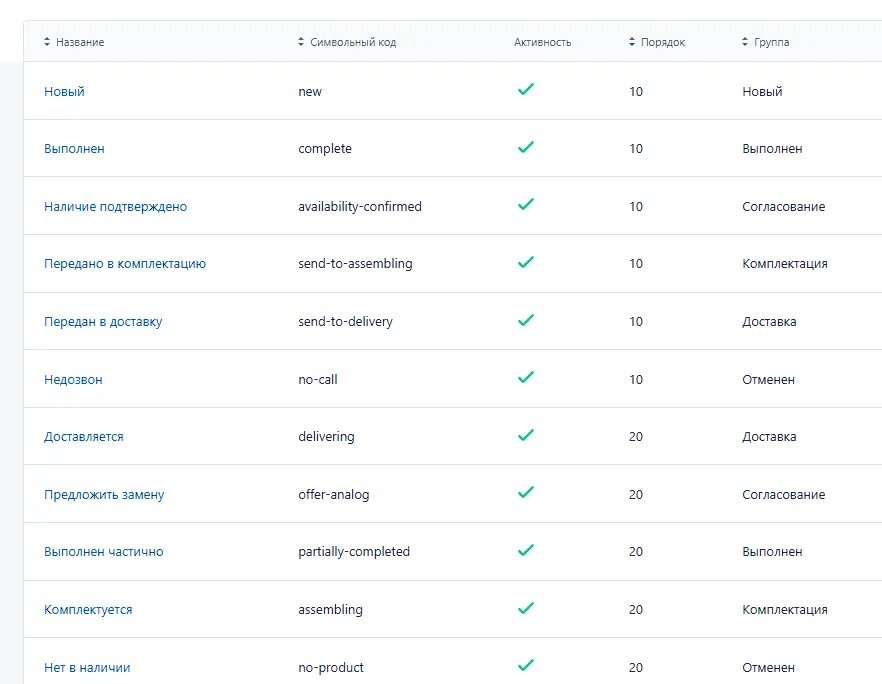Open the Передан в доставку link
Screen dimensions: 882x684
tap(103, 322)
